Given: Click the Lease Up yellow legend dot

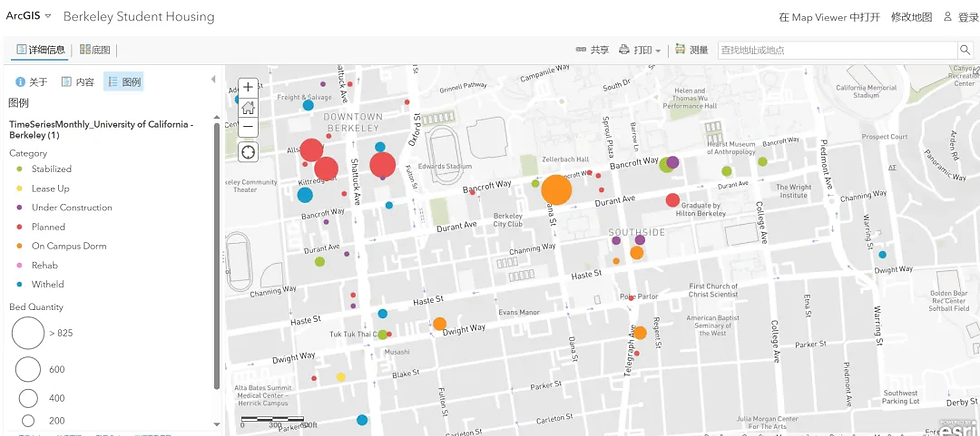Looking at the screenshot, I should [x=19, y=189].
